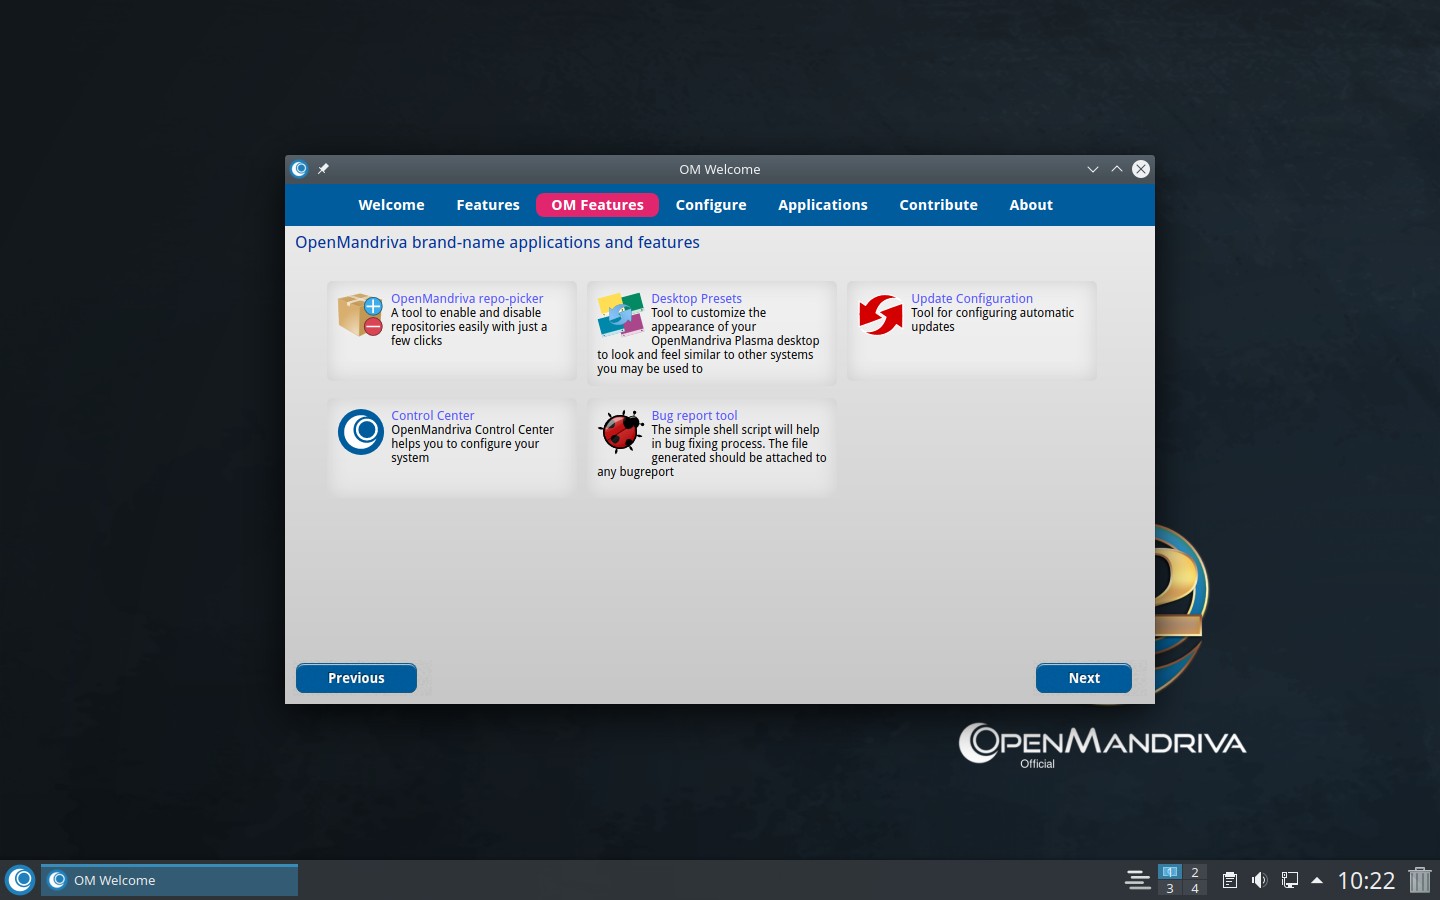Click the "Tool to customize the appearance" description
Screen dimensions: 1440x900
point(708,341)
